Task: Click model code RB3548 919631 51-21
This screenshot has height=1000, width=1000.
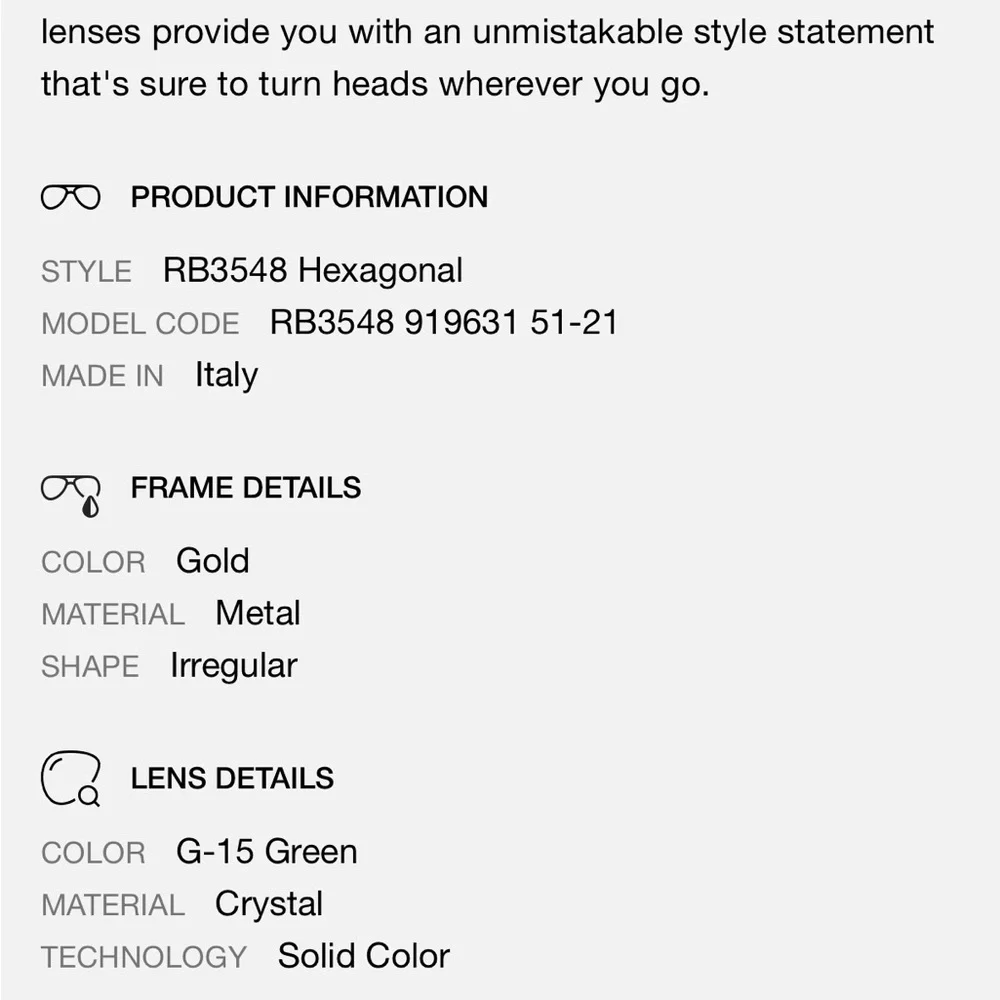Action: tap(443, 323)
